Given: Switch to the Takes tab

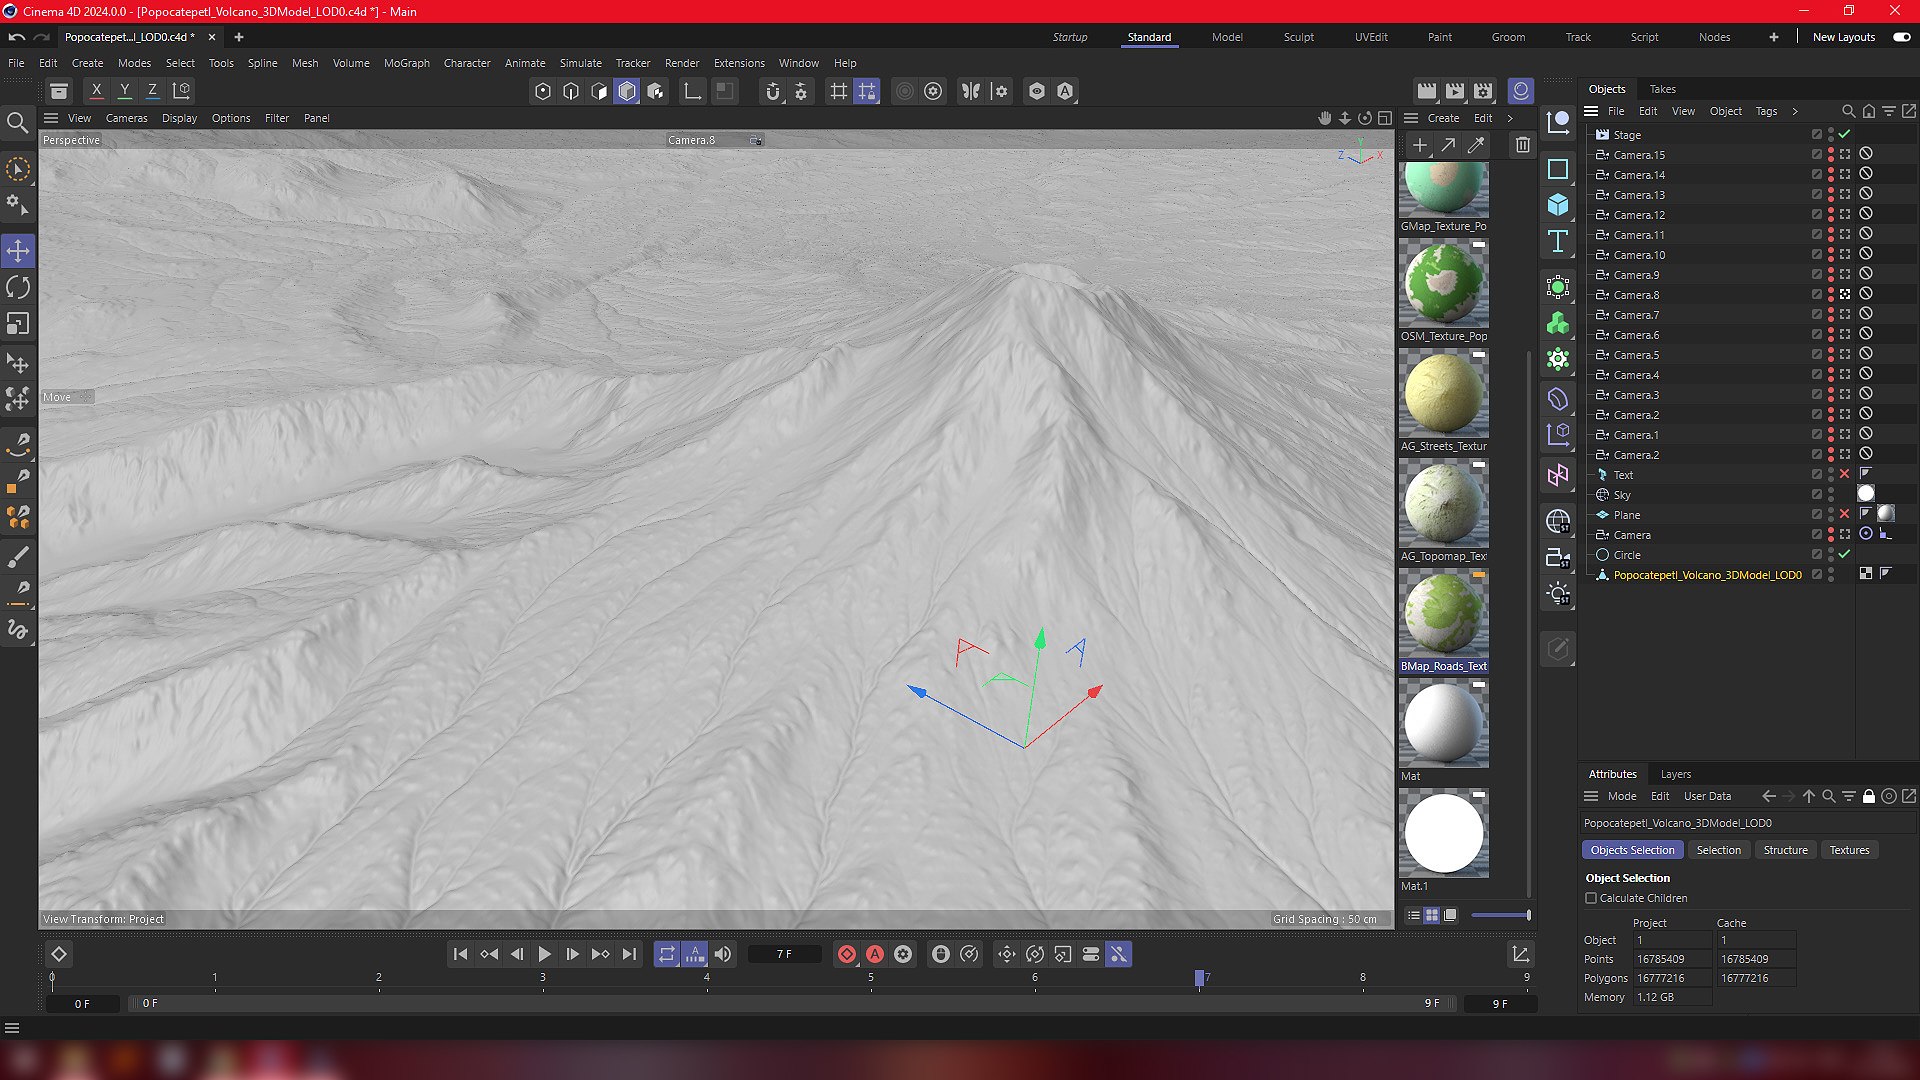Looking at the screenshot, I should tap(1662, 89).
